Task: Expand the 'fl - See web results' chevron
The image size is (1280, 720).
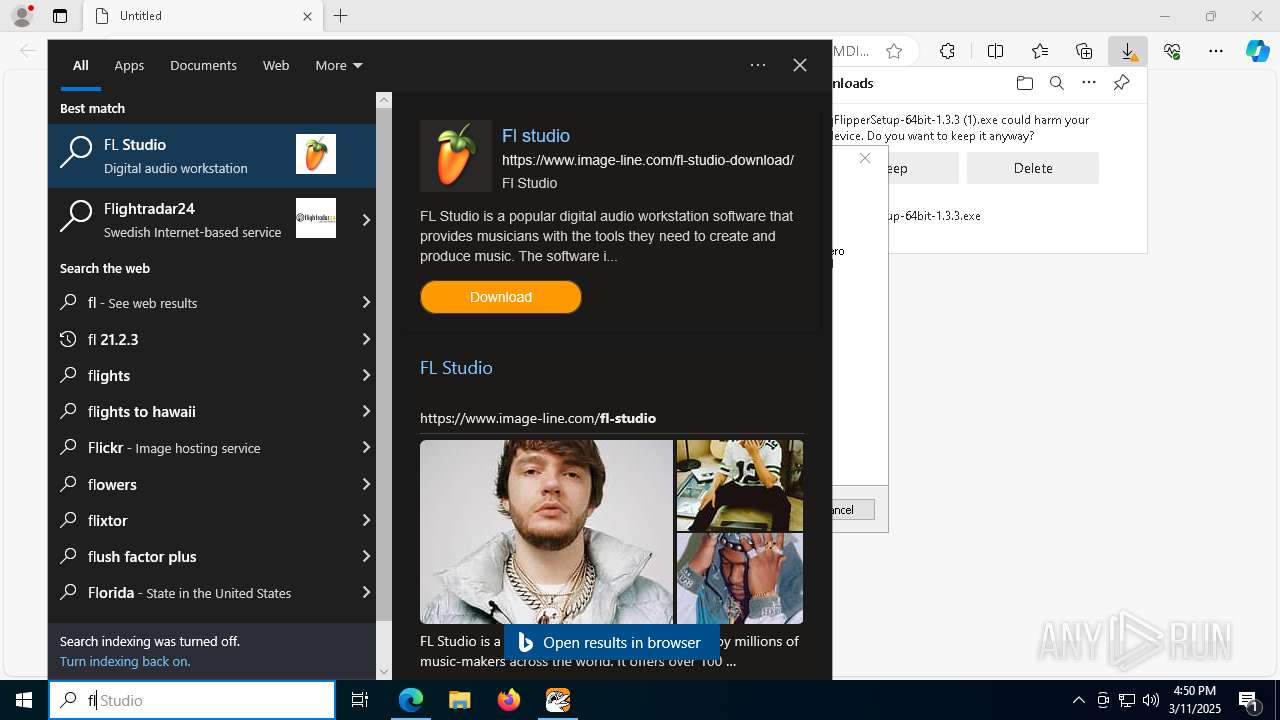Action: coord(366,303)
